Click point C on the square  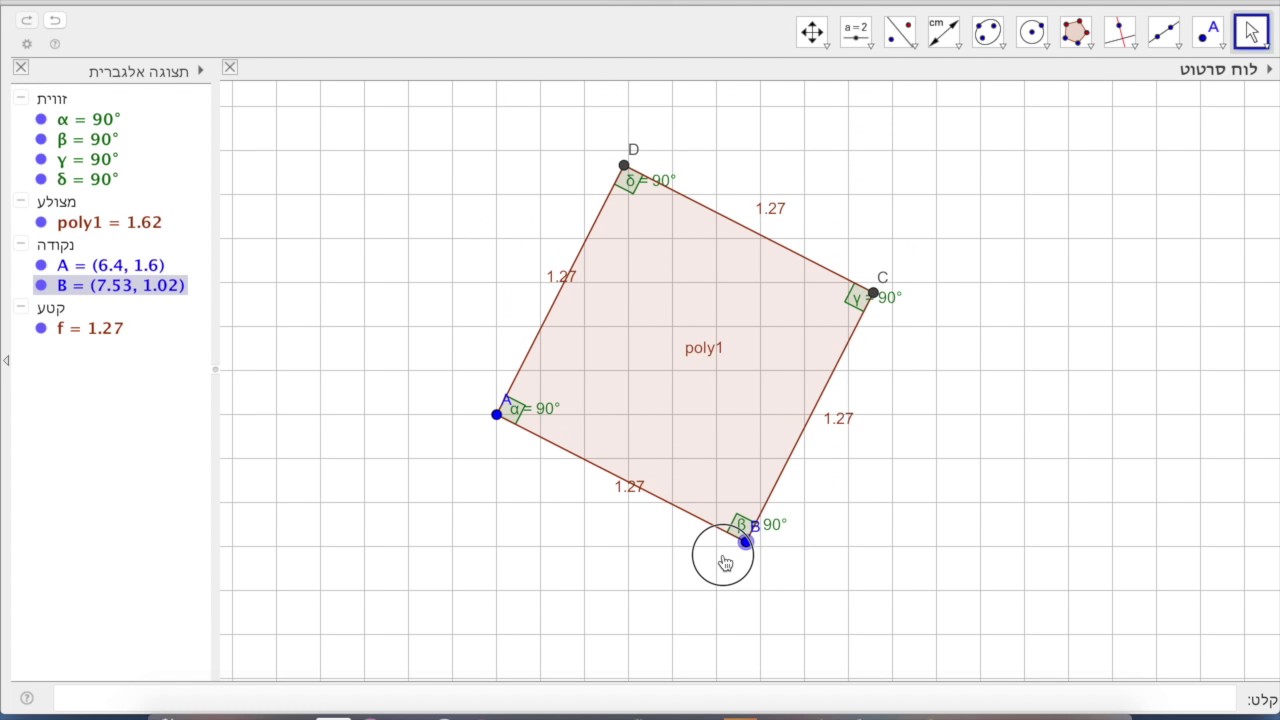(873, 293)
